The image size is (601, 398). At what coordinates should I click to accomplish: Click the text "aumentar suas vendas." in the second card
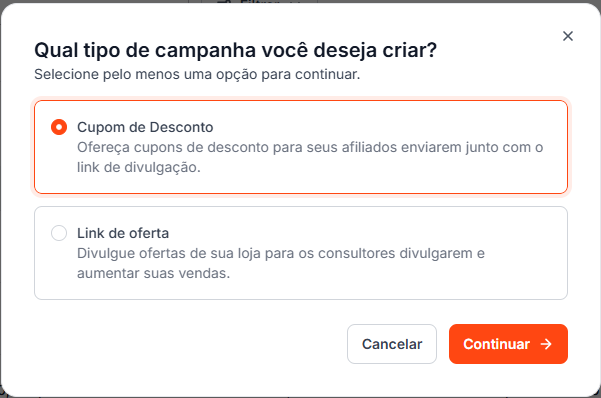tap(153, 273)
